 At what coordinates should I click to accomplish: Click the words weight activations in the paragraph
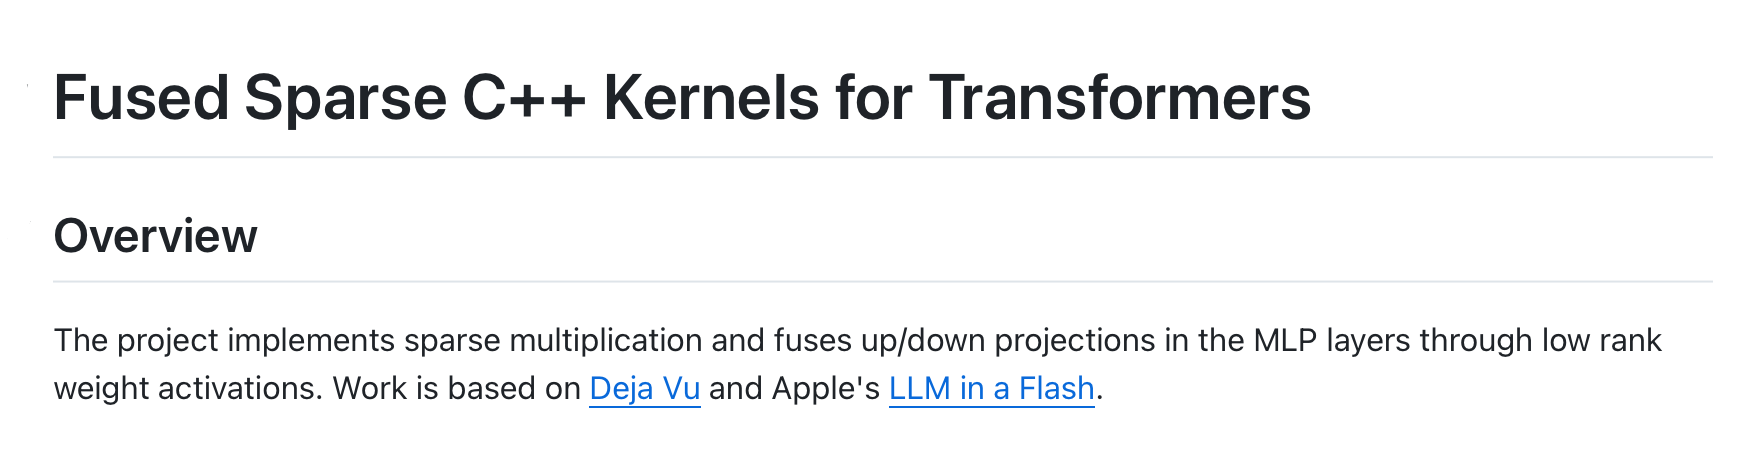pyautogui.click(x=188, y=388)
